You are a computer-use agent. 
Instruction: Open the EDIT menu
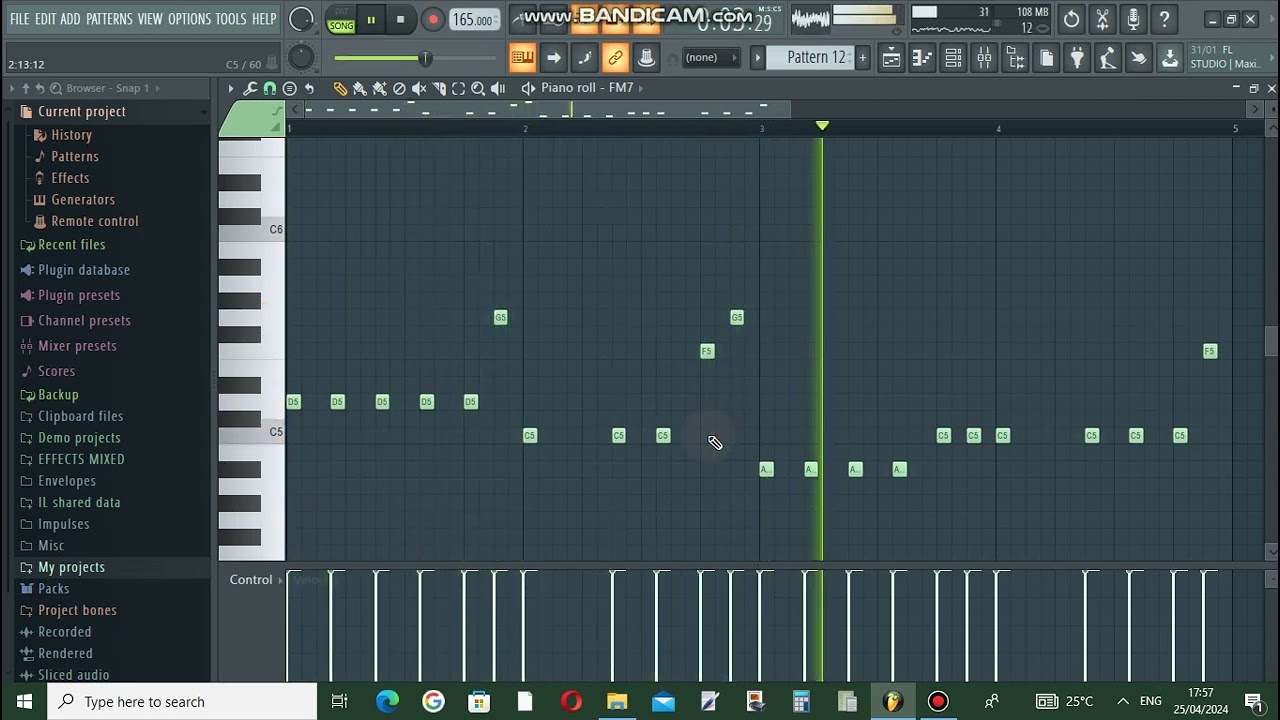tap(45, 19)
